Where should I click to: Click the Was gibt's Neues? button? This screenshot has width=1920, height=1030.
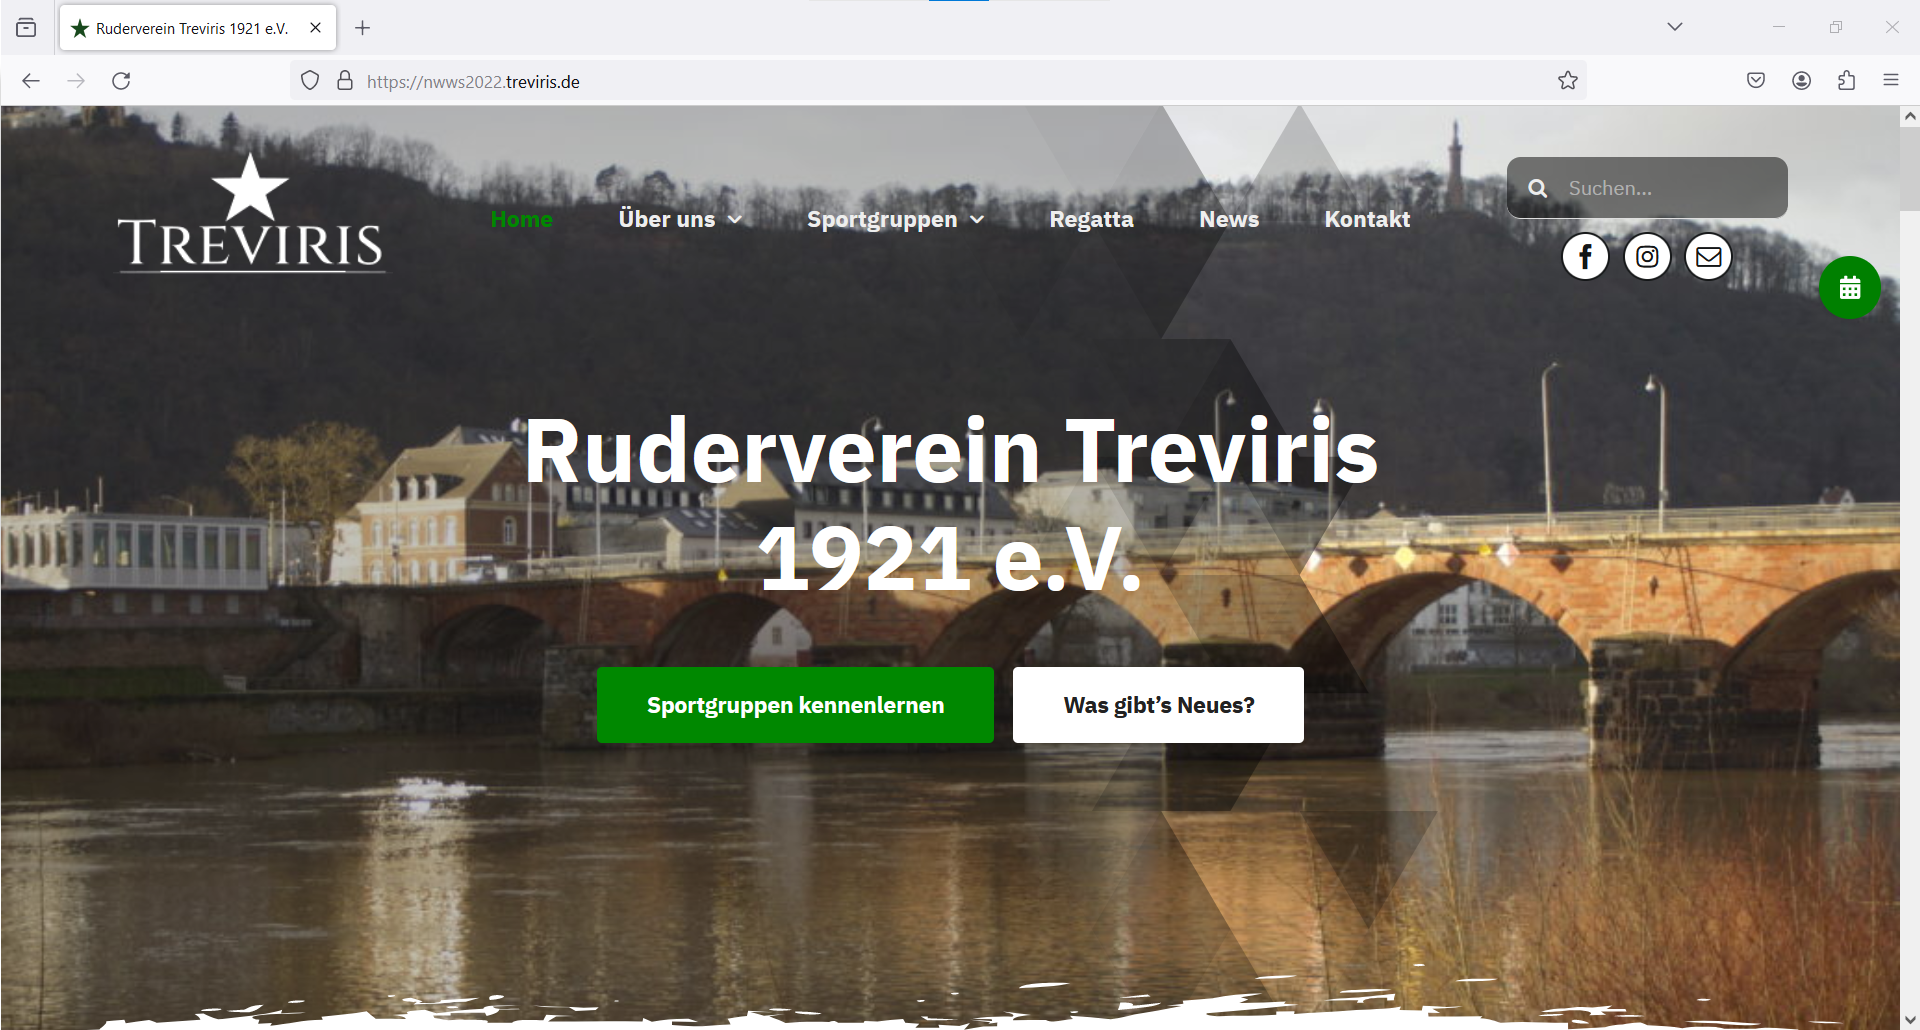[x=1158, y=704]
